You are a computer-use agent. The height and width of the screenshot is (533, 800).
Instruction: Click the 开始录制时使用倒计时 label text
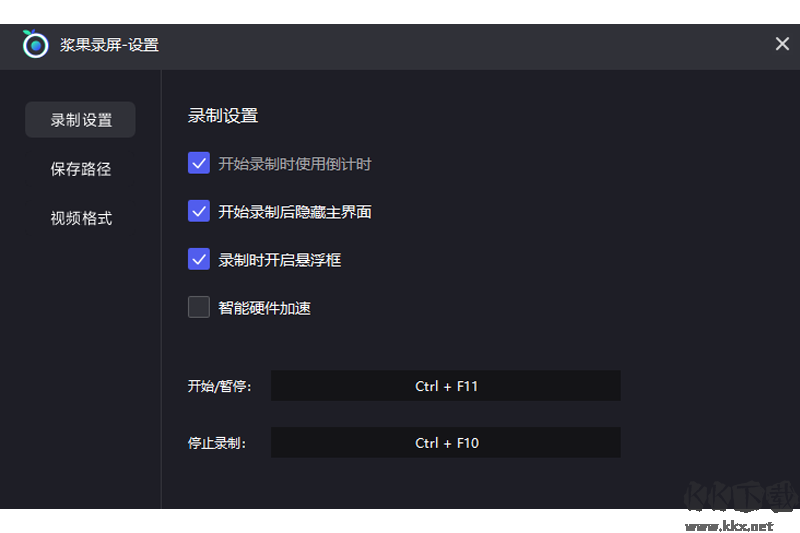295,164
